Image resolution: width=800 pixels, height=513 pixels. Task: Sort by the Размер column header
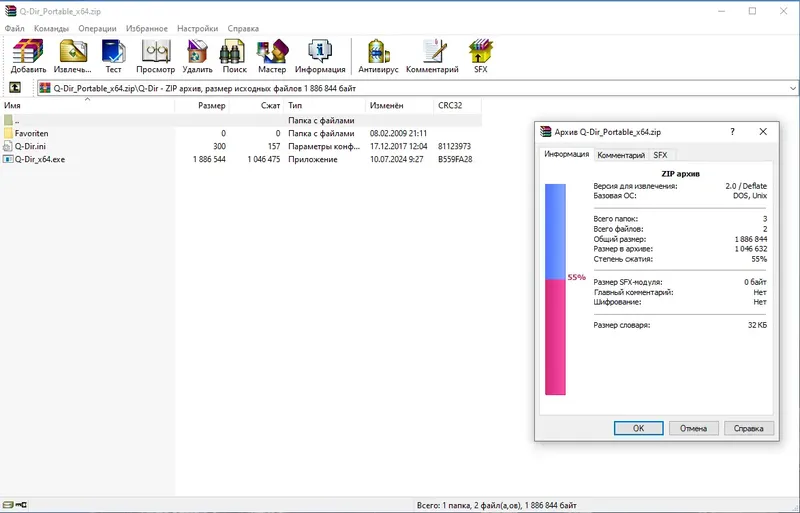[202, 106]
